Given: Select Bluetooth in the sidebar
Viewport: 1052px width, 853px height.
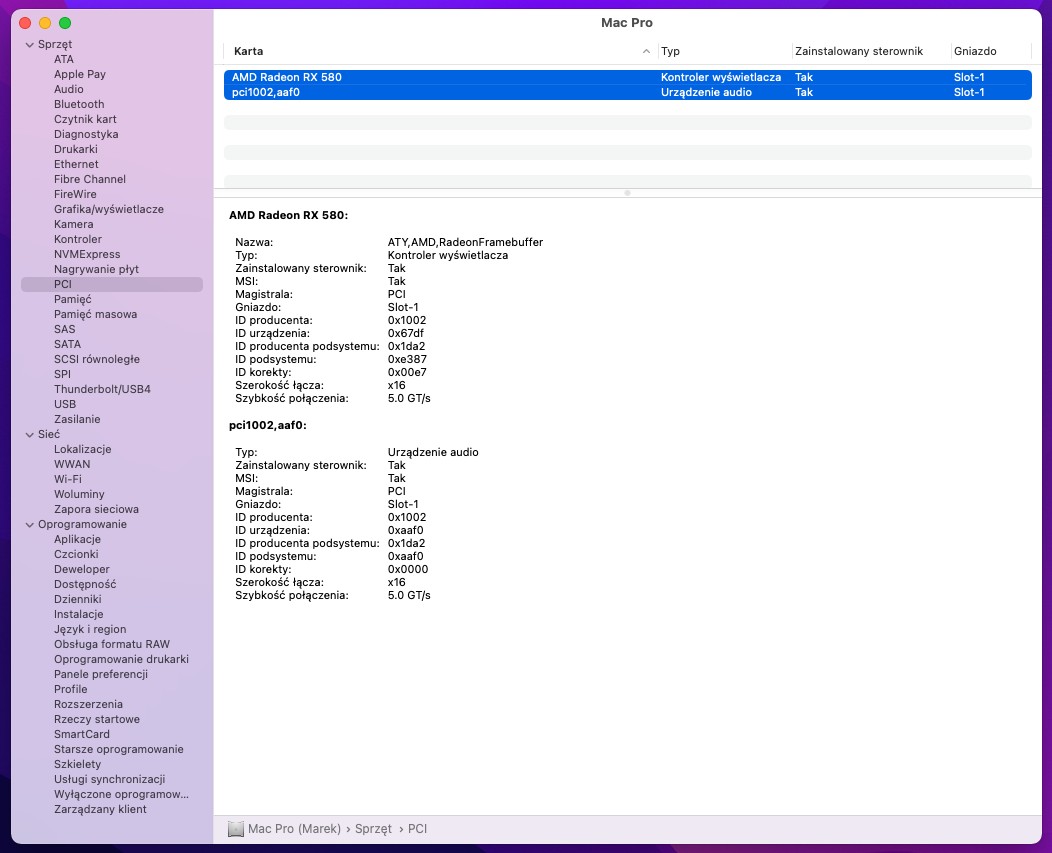Looking at the screenshot, I should pyautogui.click(x=79, y=104).
